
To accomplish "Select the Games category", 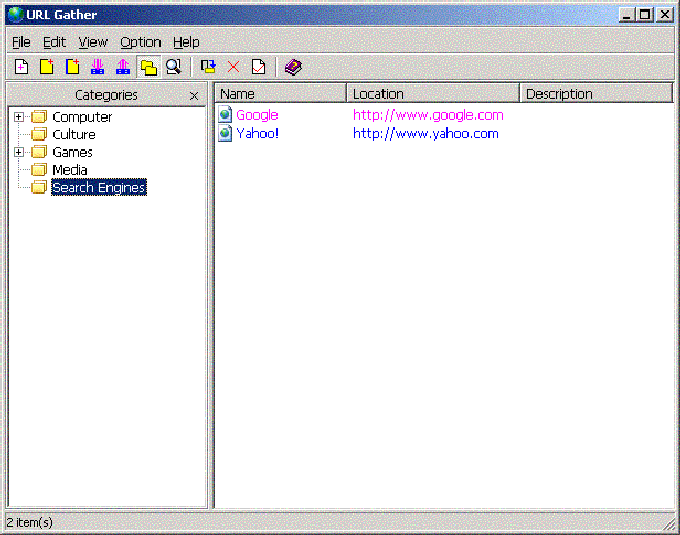I will pos(72,153).
